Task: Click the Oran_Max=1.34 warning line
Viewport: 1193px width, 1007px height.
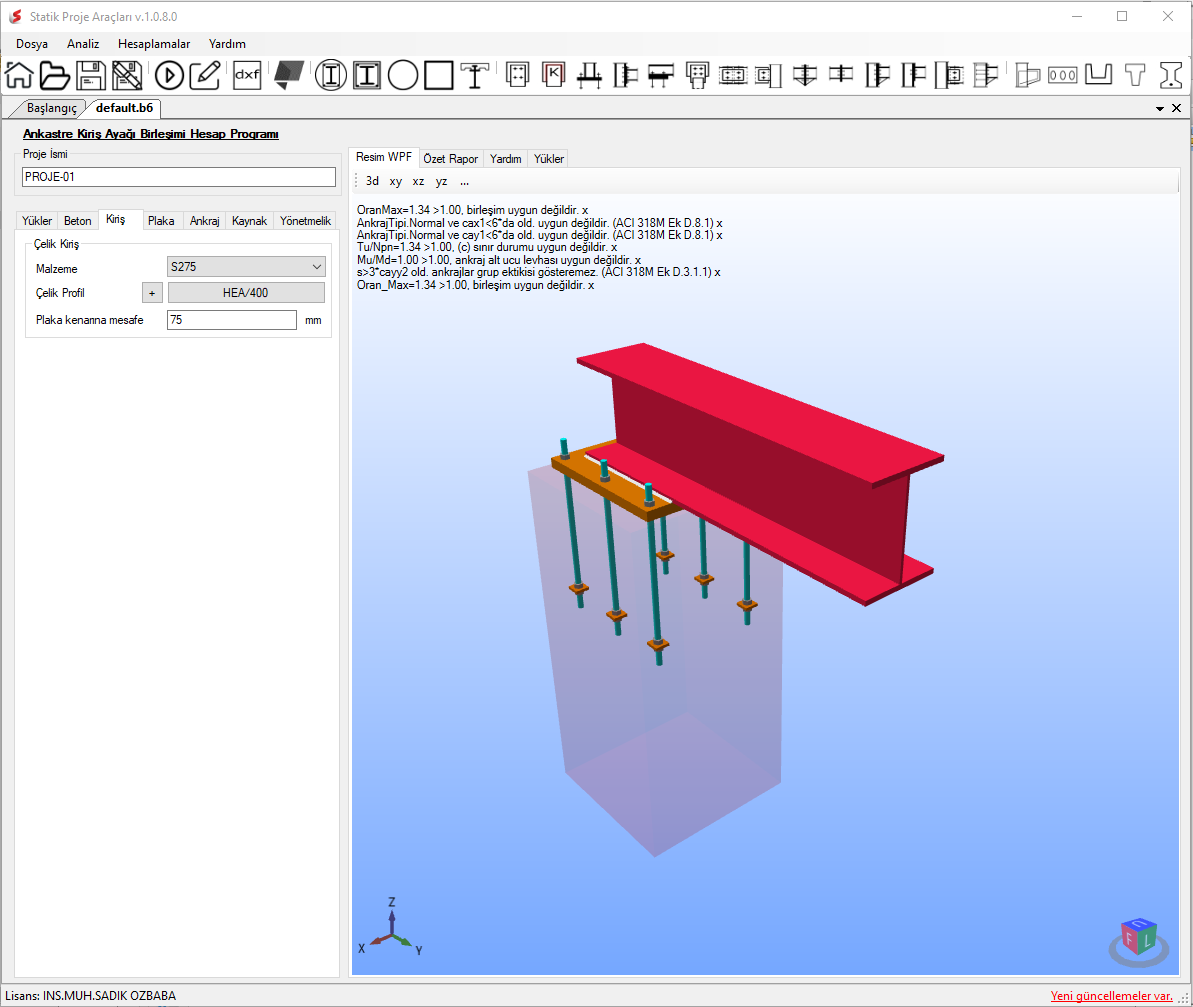Action: pos(476,285)
